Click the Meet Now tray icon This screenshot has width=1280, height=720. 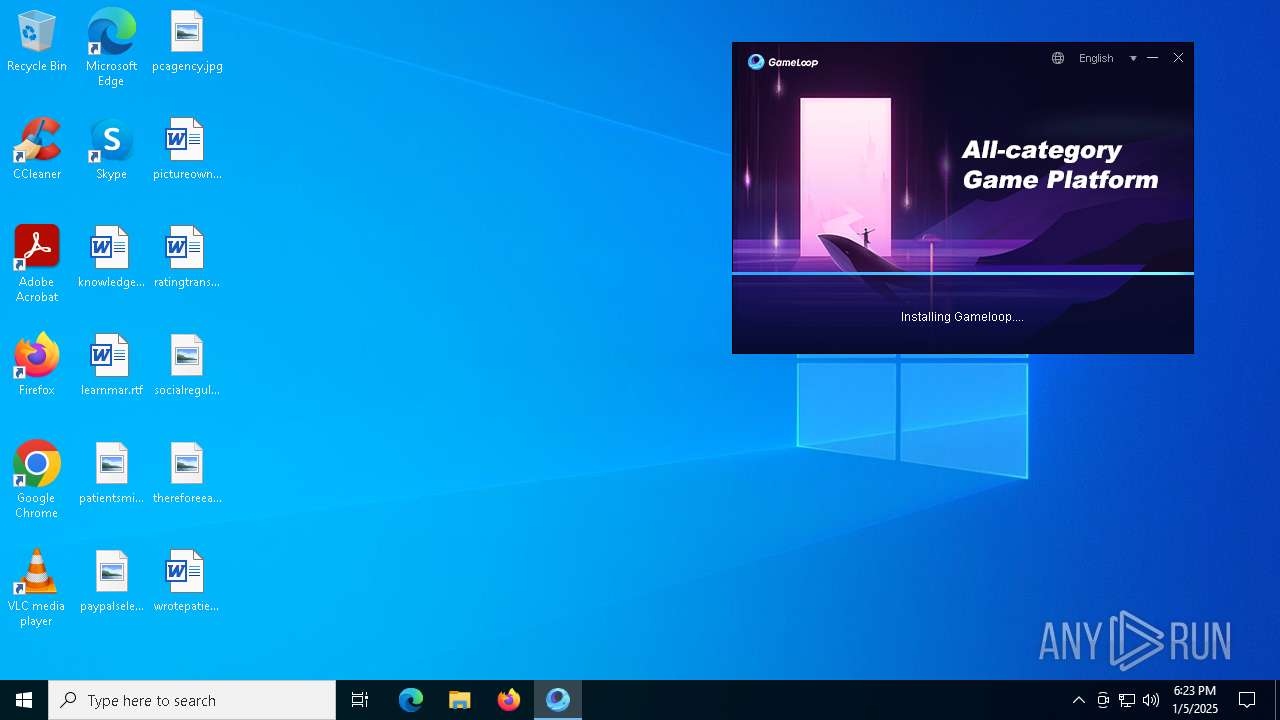point(1103,700)
